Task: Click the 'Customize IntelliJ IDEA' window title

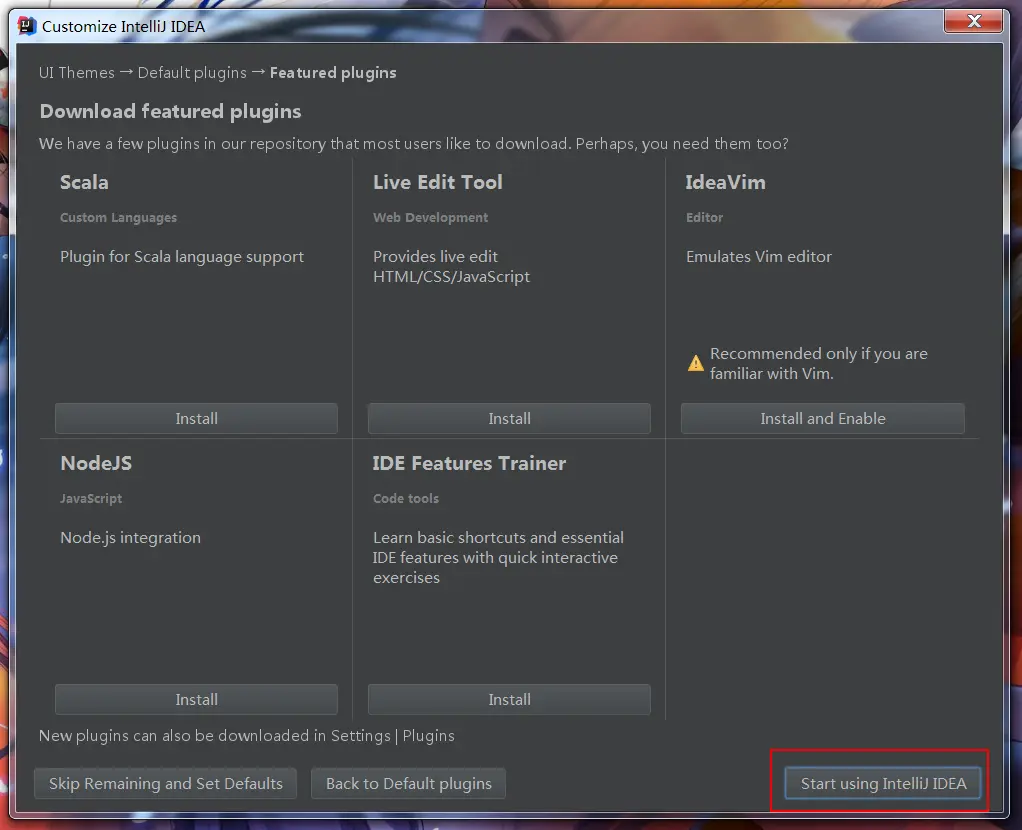Action: [123, 26]
